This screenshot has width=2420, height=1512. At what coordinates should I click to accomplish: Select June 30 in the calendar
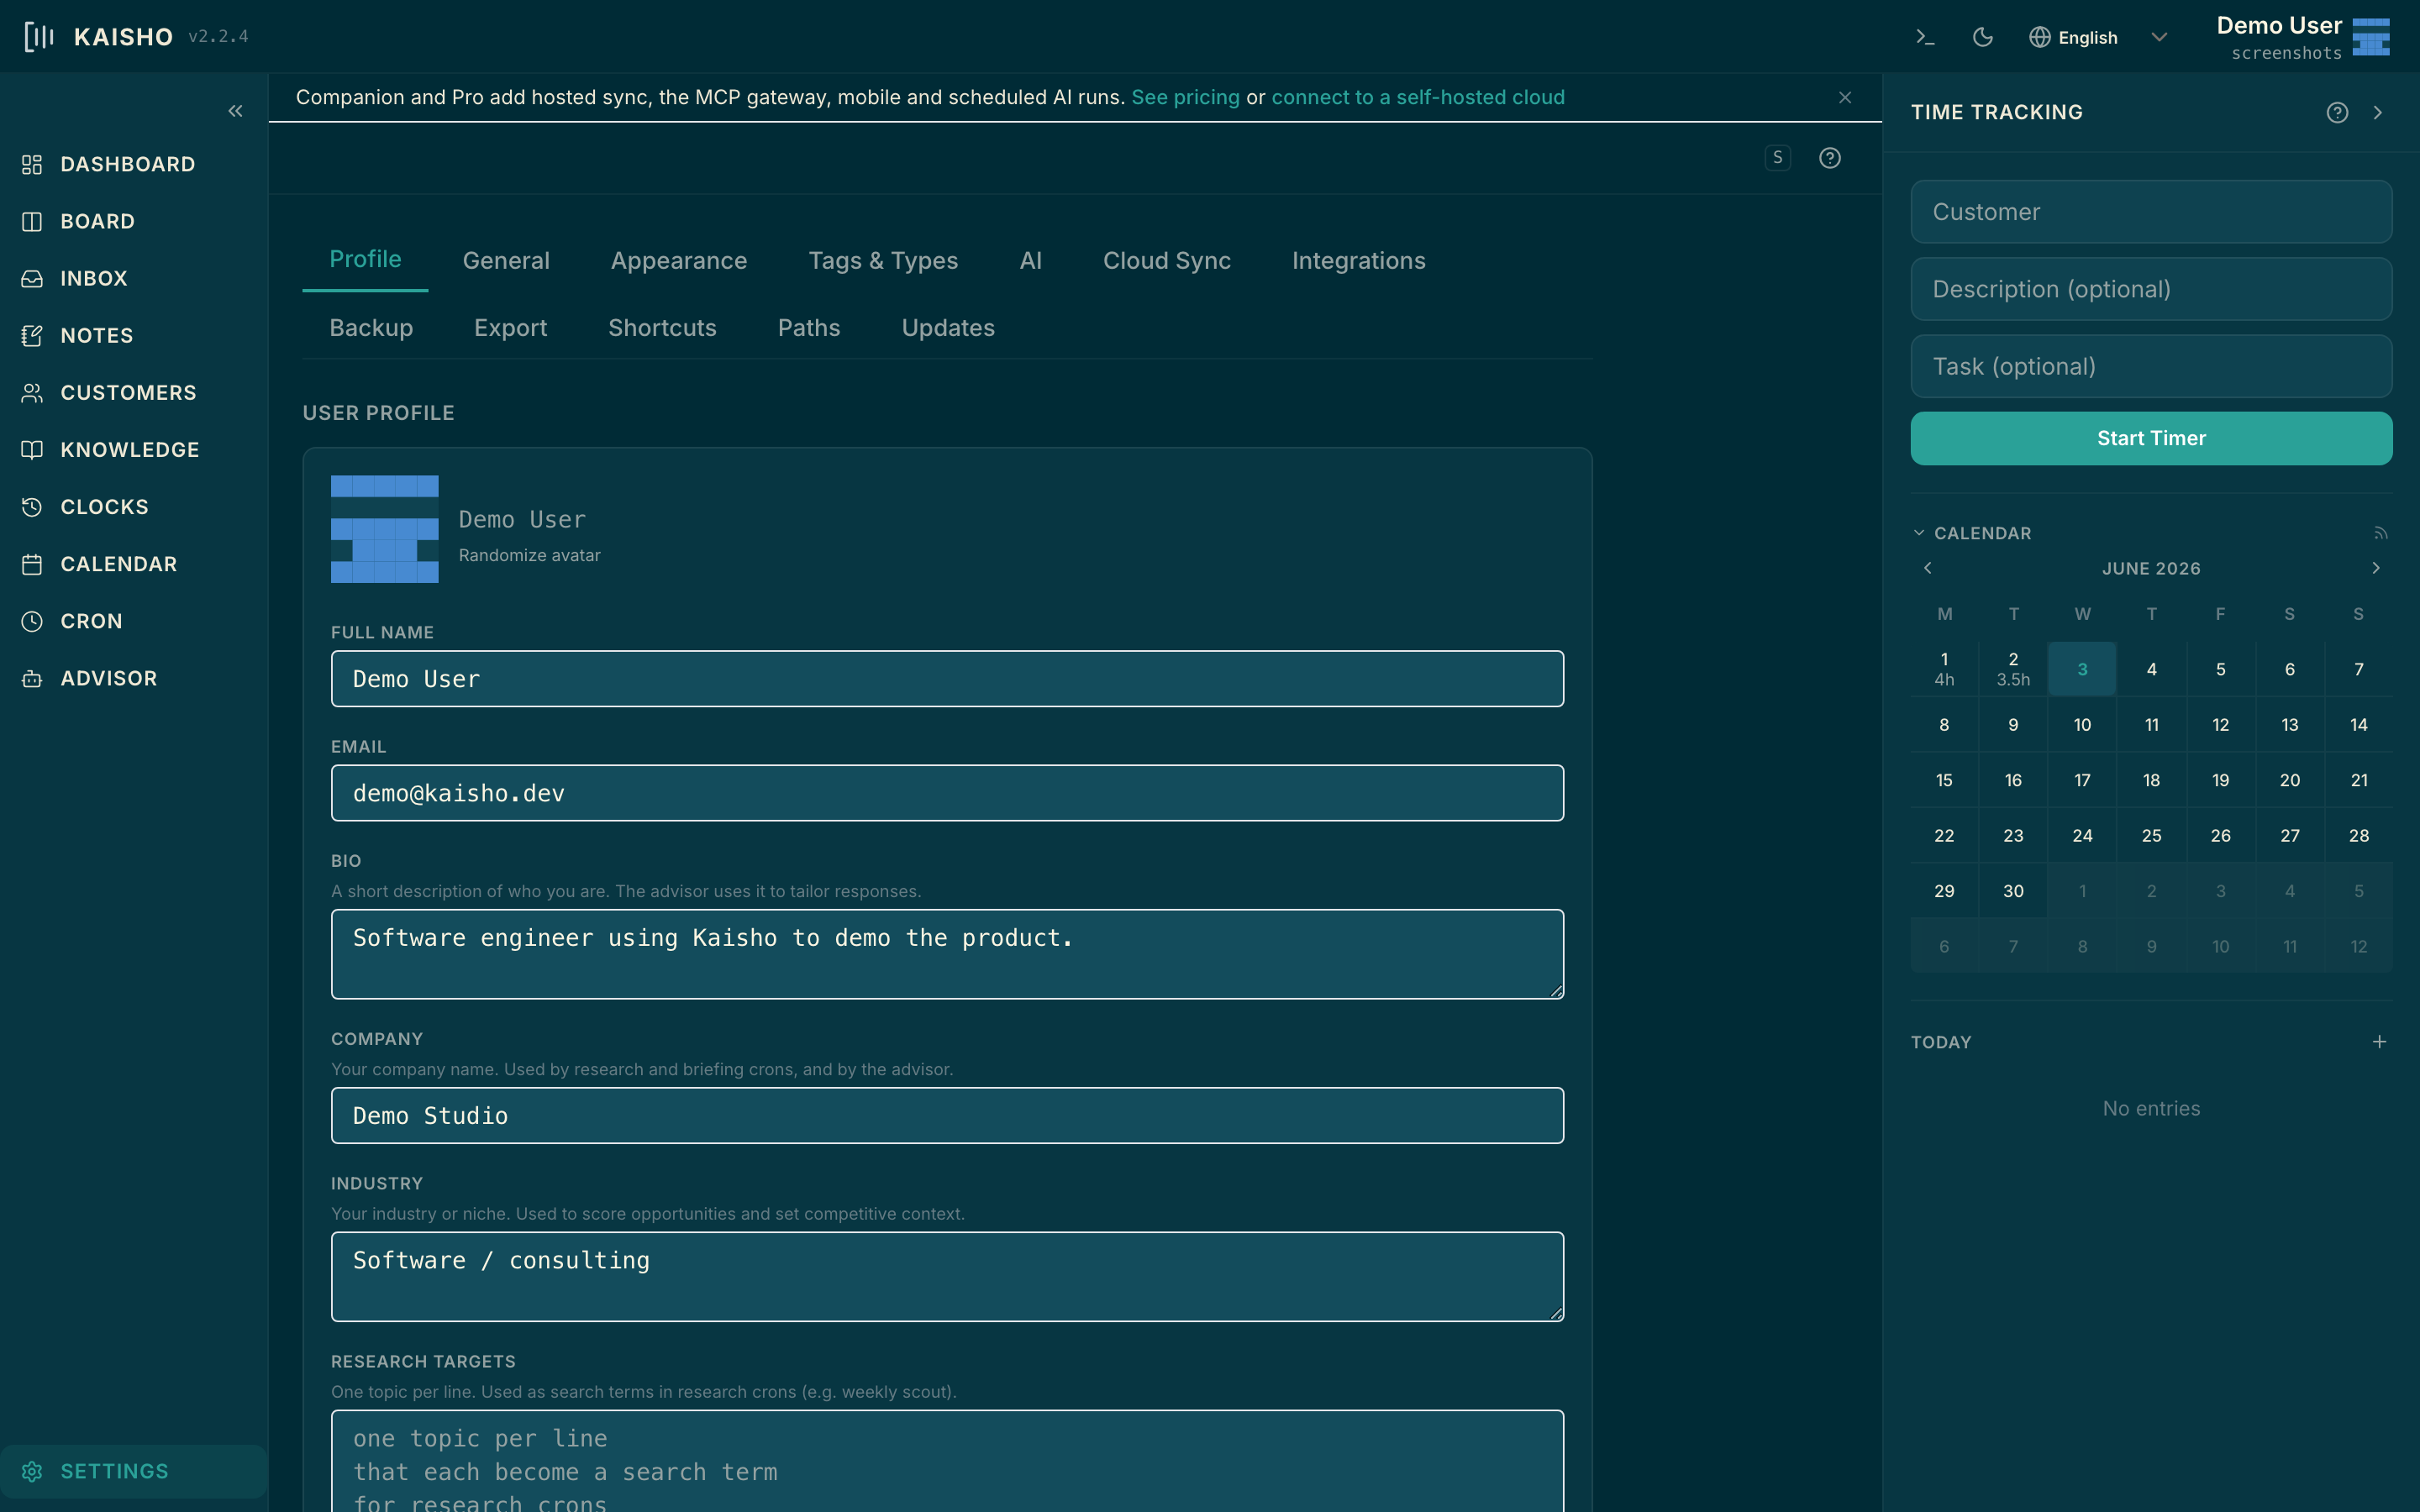tap(2013, 891)
